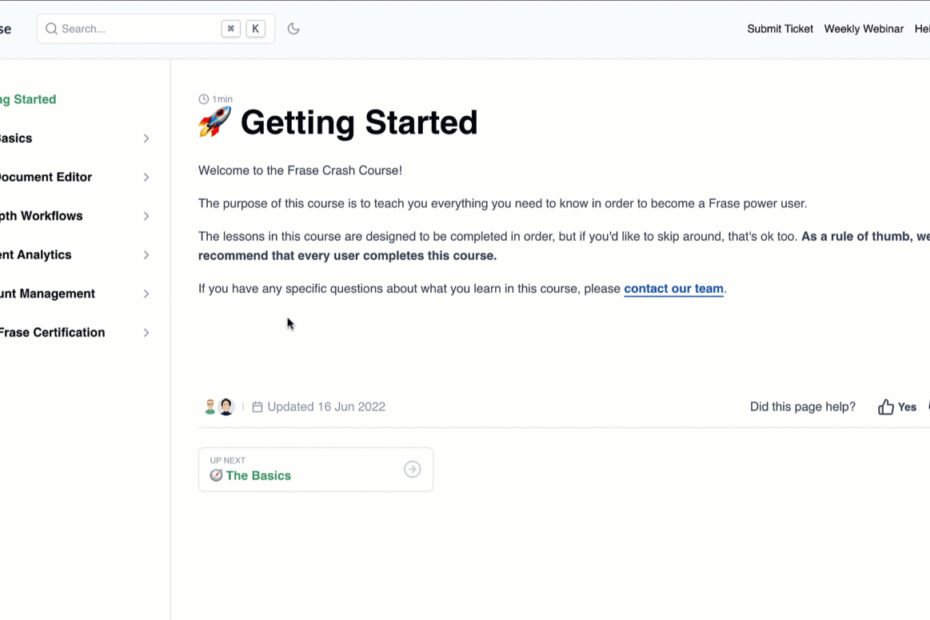930x620 pixels.
Task: Click the arrow circle in Up Next card
Action: 412,469
